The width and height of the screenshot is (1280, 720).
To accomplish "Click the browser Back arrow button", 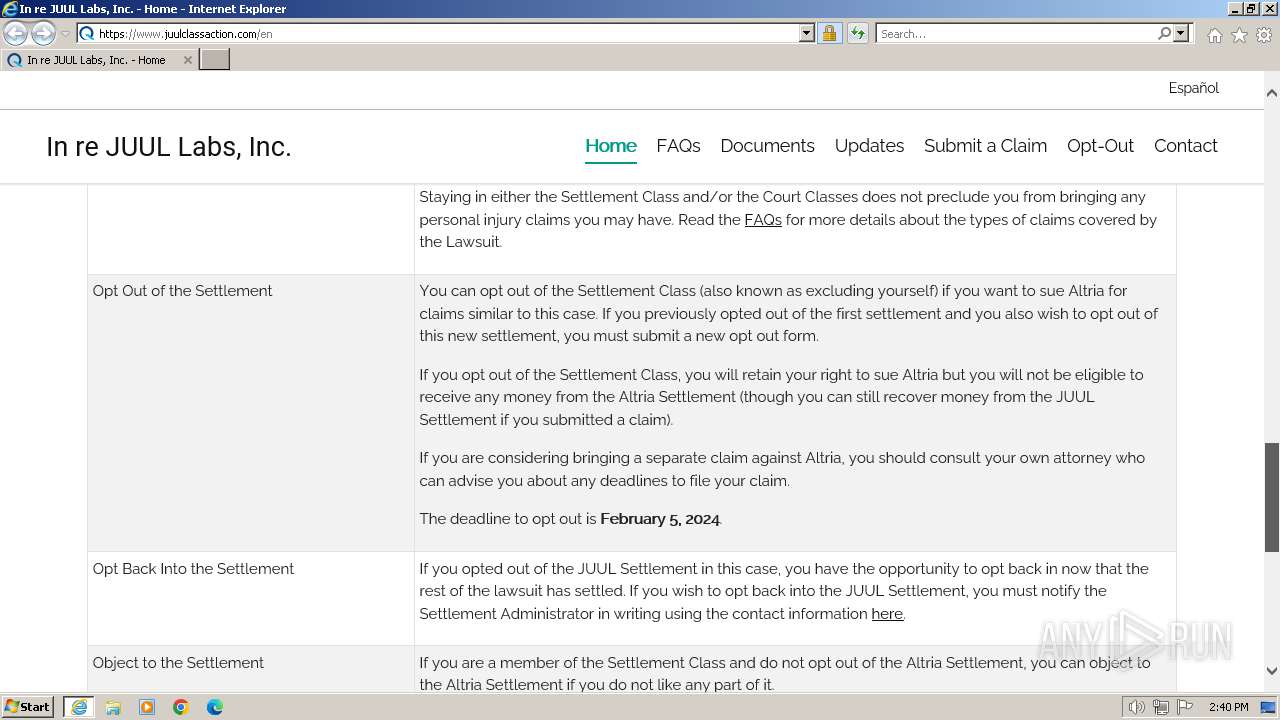I will coord(16,34).
